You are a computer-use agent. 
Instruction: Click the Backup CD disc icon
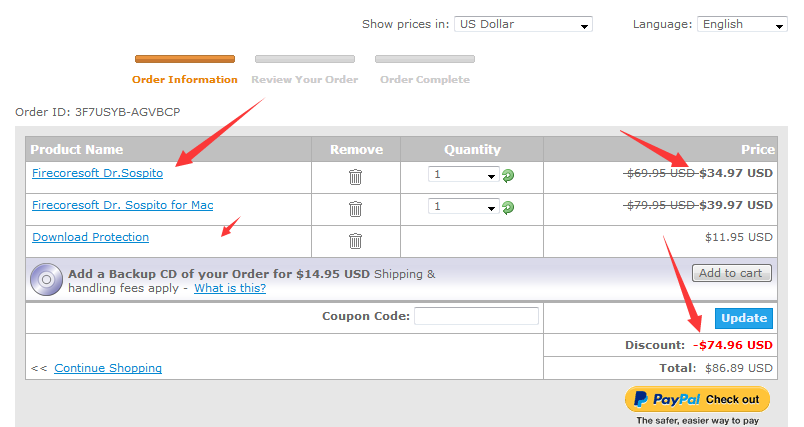[x=46, y=279]
